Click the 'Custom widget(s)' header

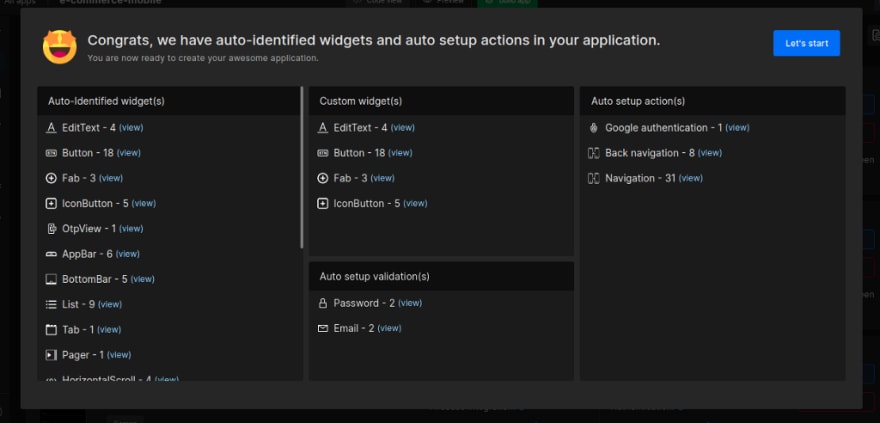click(441, 101)
